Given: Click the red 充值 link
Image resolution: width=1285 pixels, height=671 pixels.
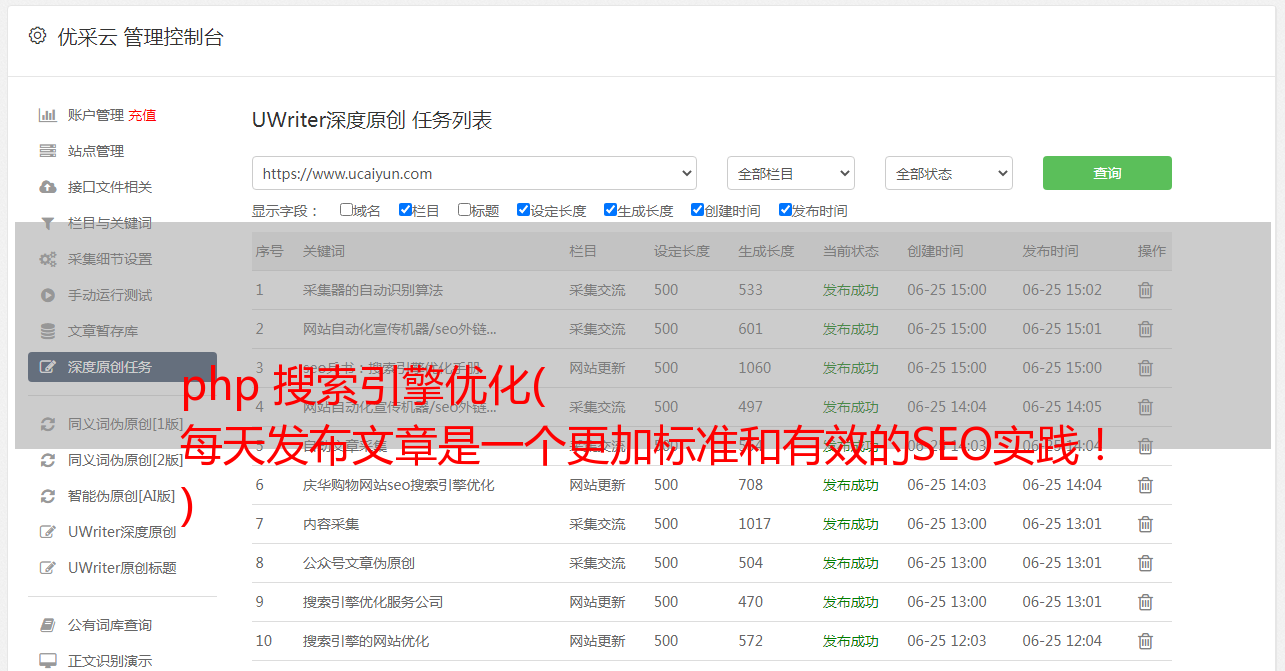Looking at the screenshot, I should point(142,115).
